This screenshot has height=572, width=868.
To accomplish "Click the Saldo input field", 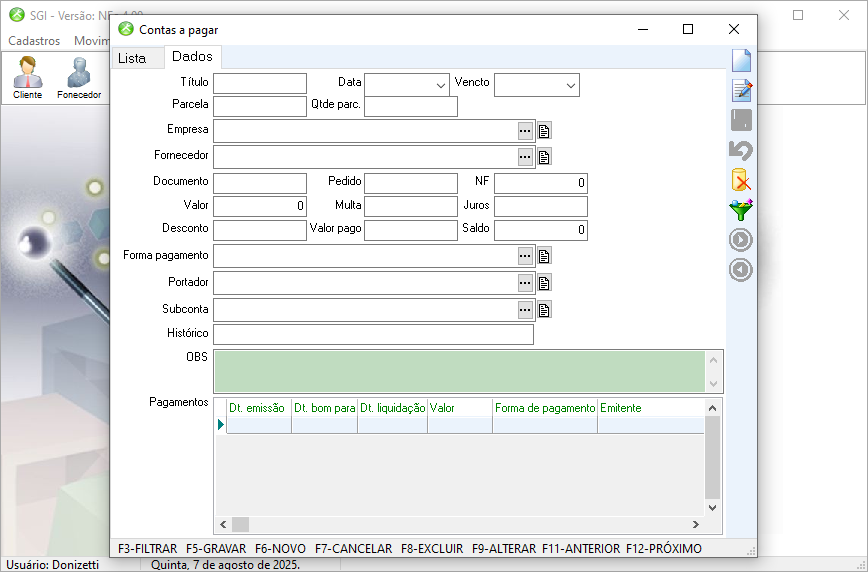I will pos(541,230).
